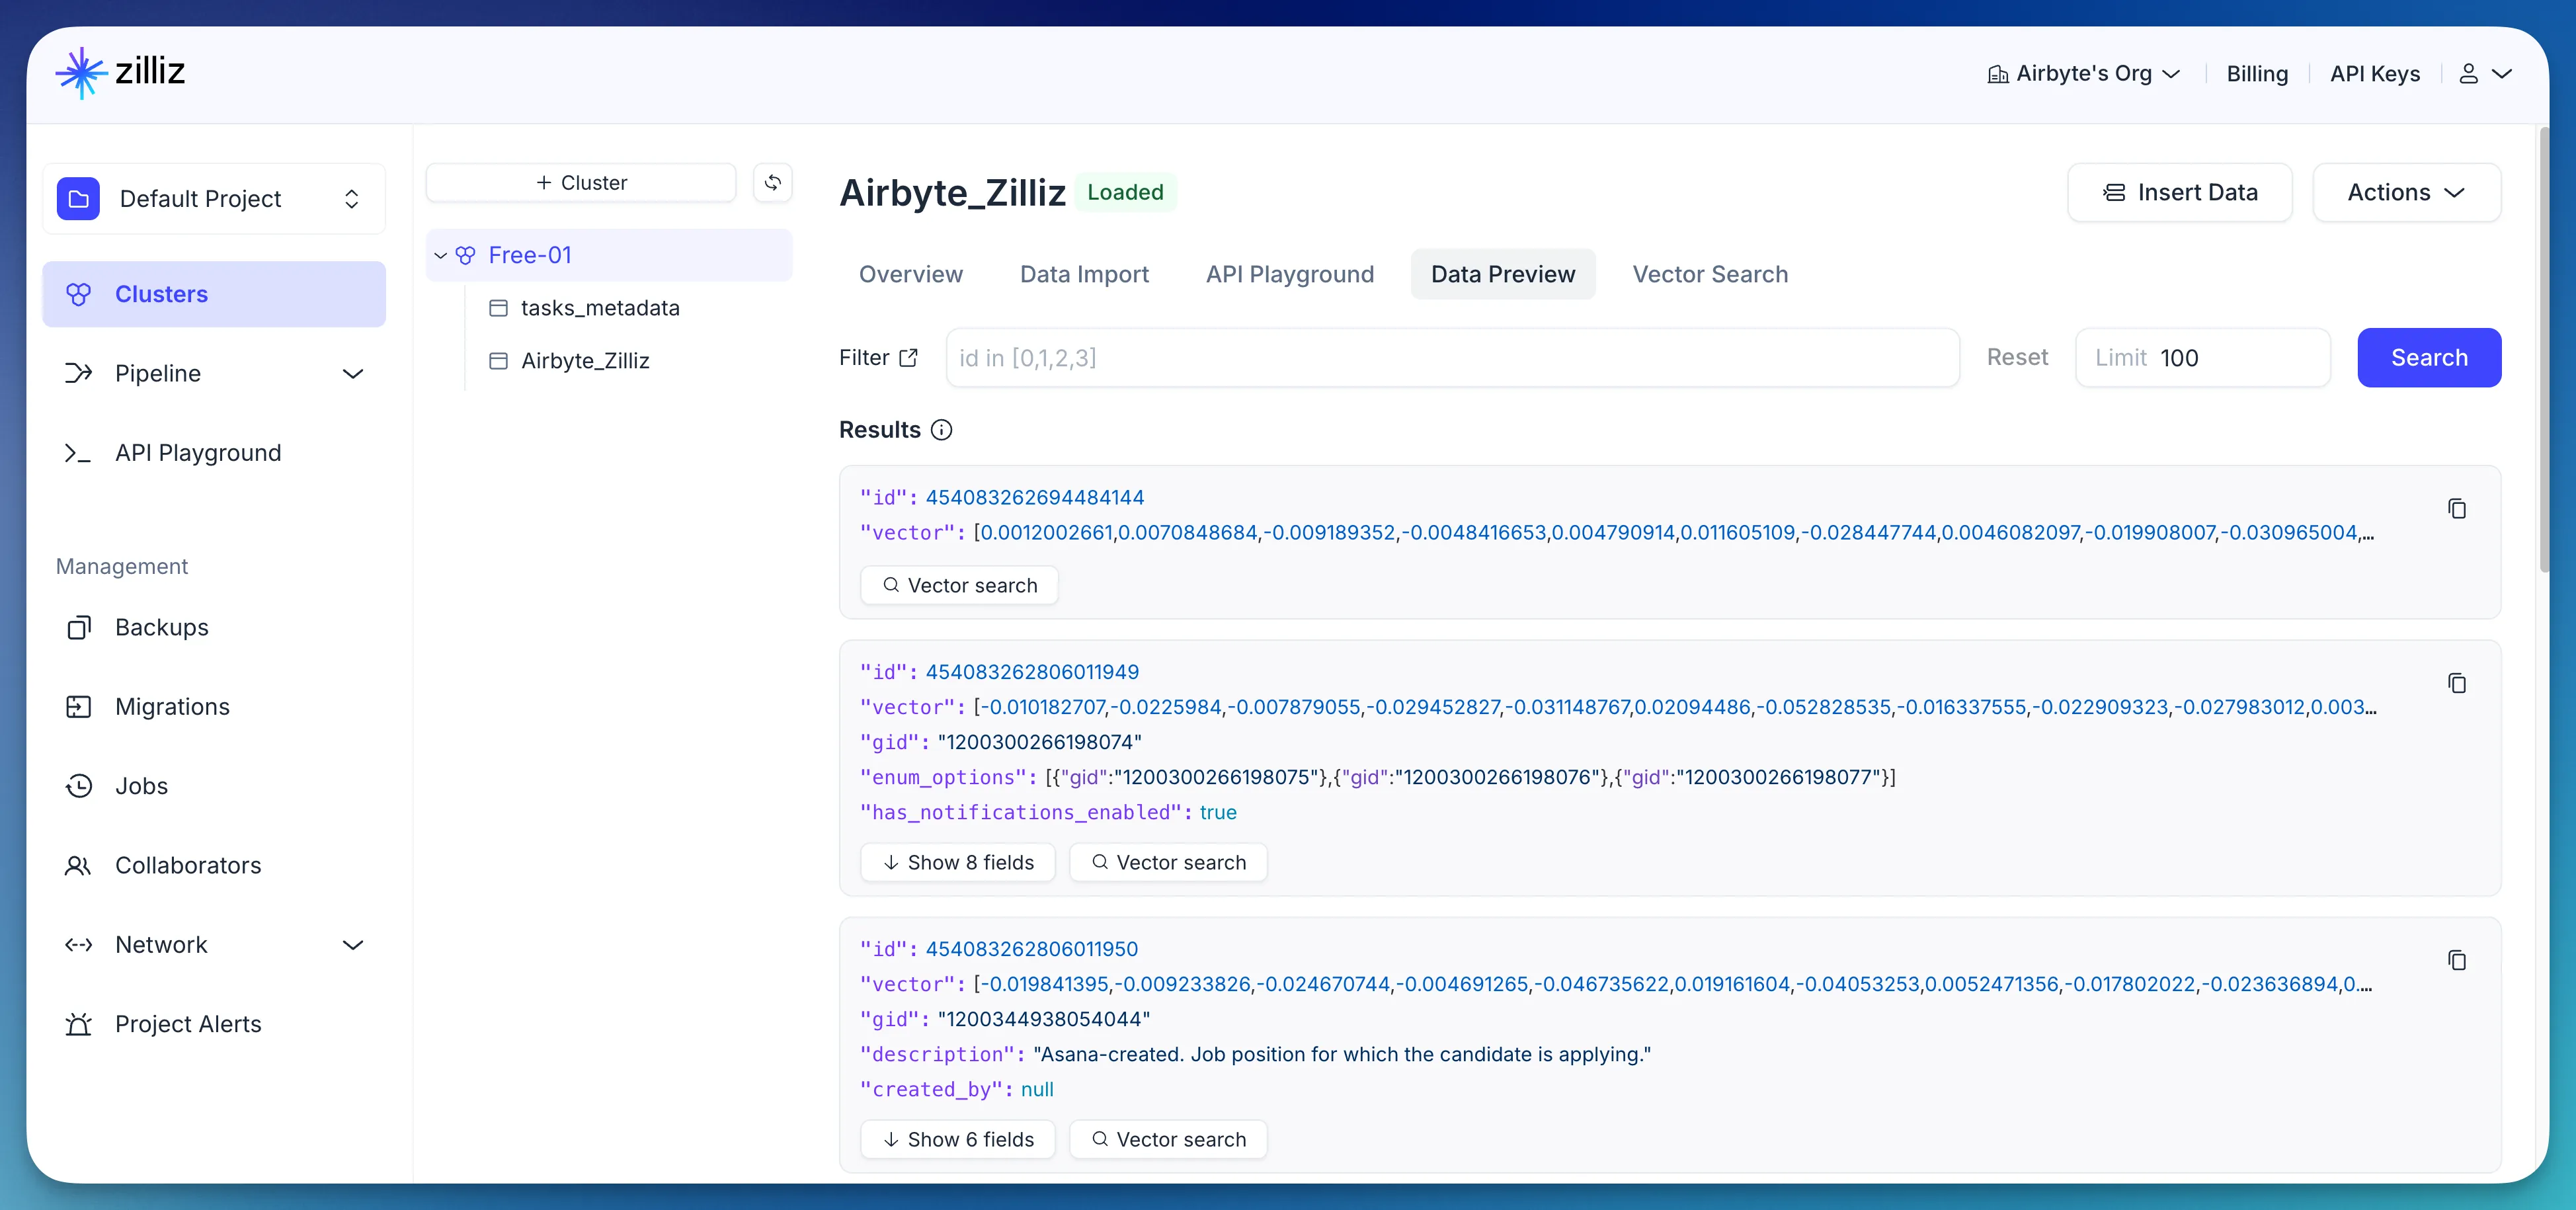The image size is (2576, 1210).
Task: Click the Clusters sidebar icon
Action: 78,294
